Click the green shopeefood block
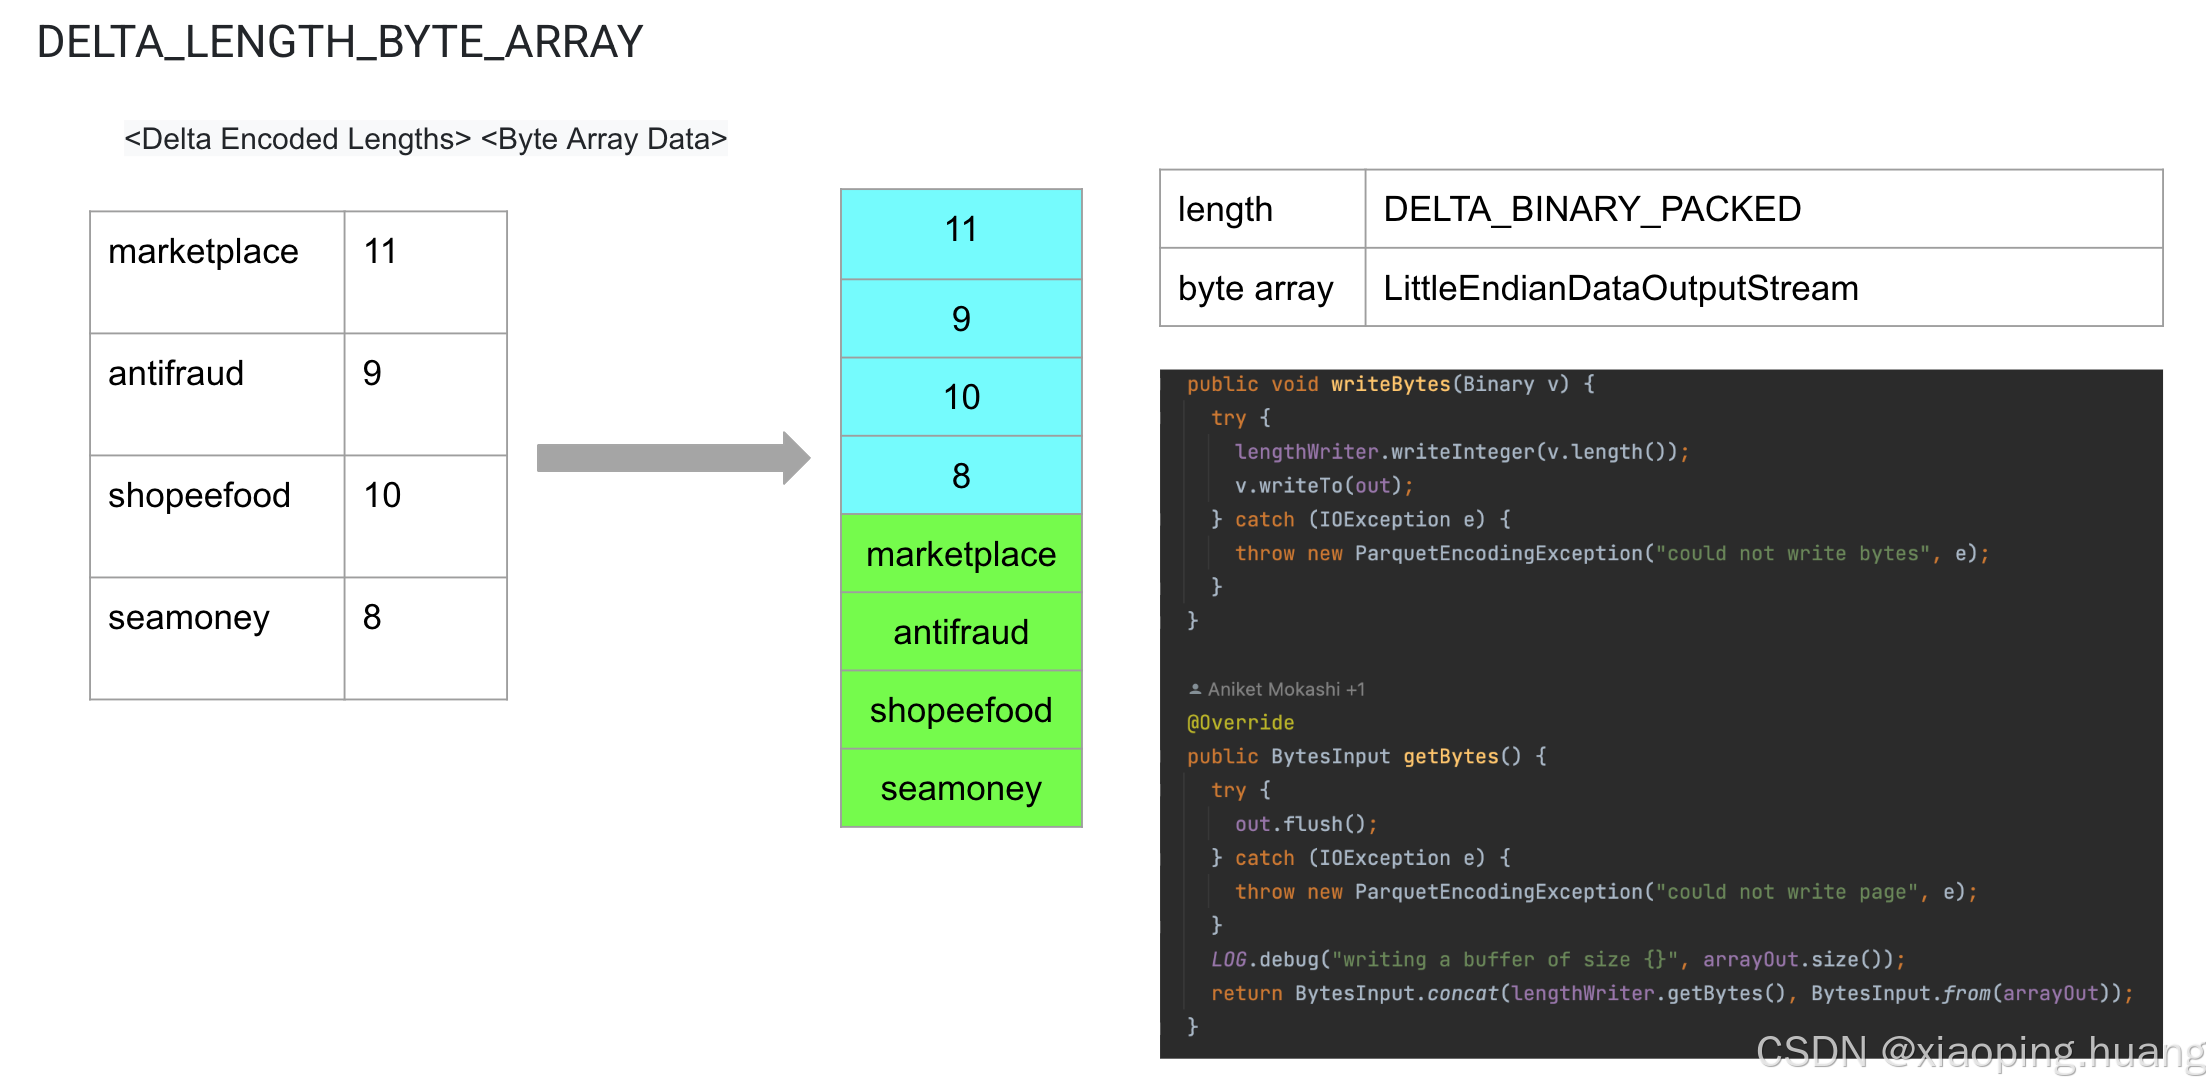 [x=960, y=710]
